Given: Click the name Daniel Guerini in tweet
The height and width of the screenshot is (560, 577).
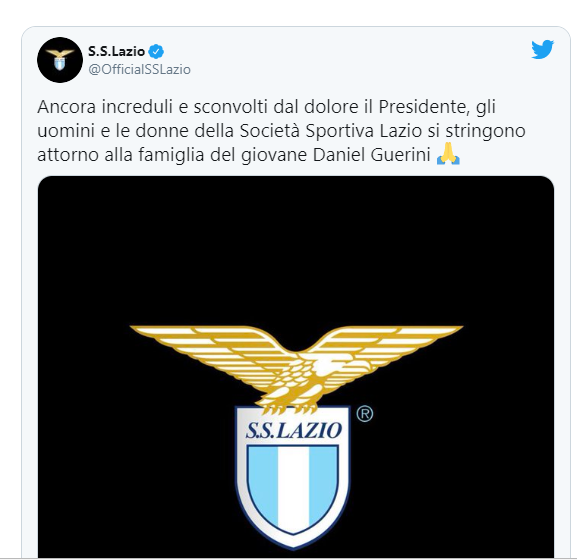Looking at the screenshot, I should (x=372, y=155).
